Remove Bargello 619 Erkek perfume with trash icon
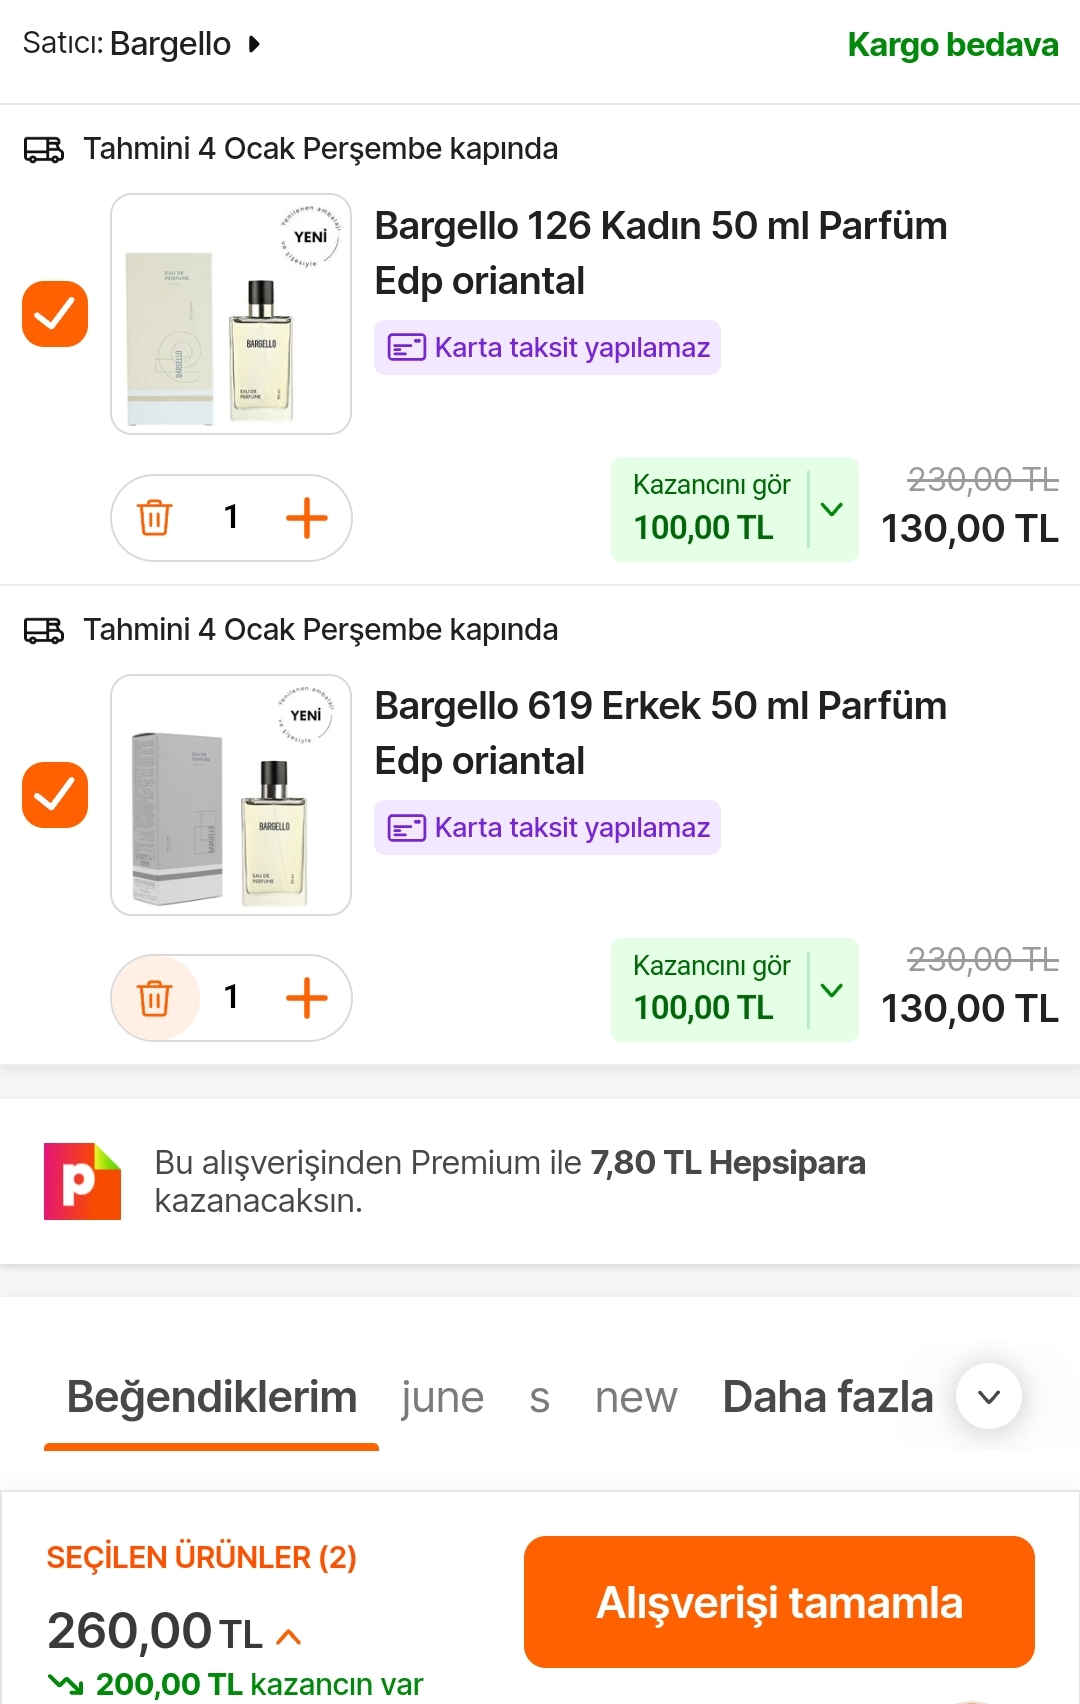The image size is (1080, 1704). click(x=155, y=998)
